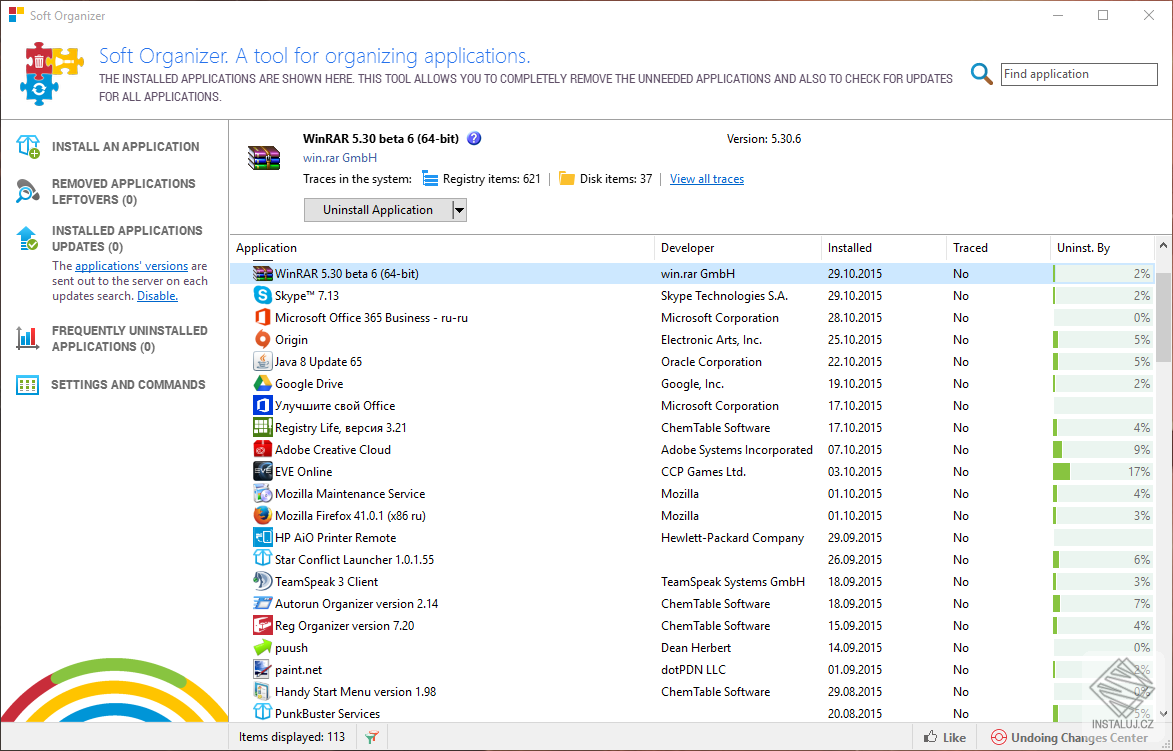Open Removed Applications Leftovers (0)

coord(123,191)
